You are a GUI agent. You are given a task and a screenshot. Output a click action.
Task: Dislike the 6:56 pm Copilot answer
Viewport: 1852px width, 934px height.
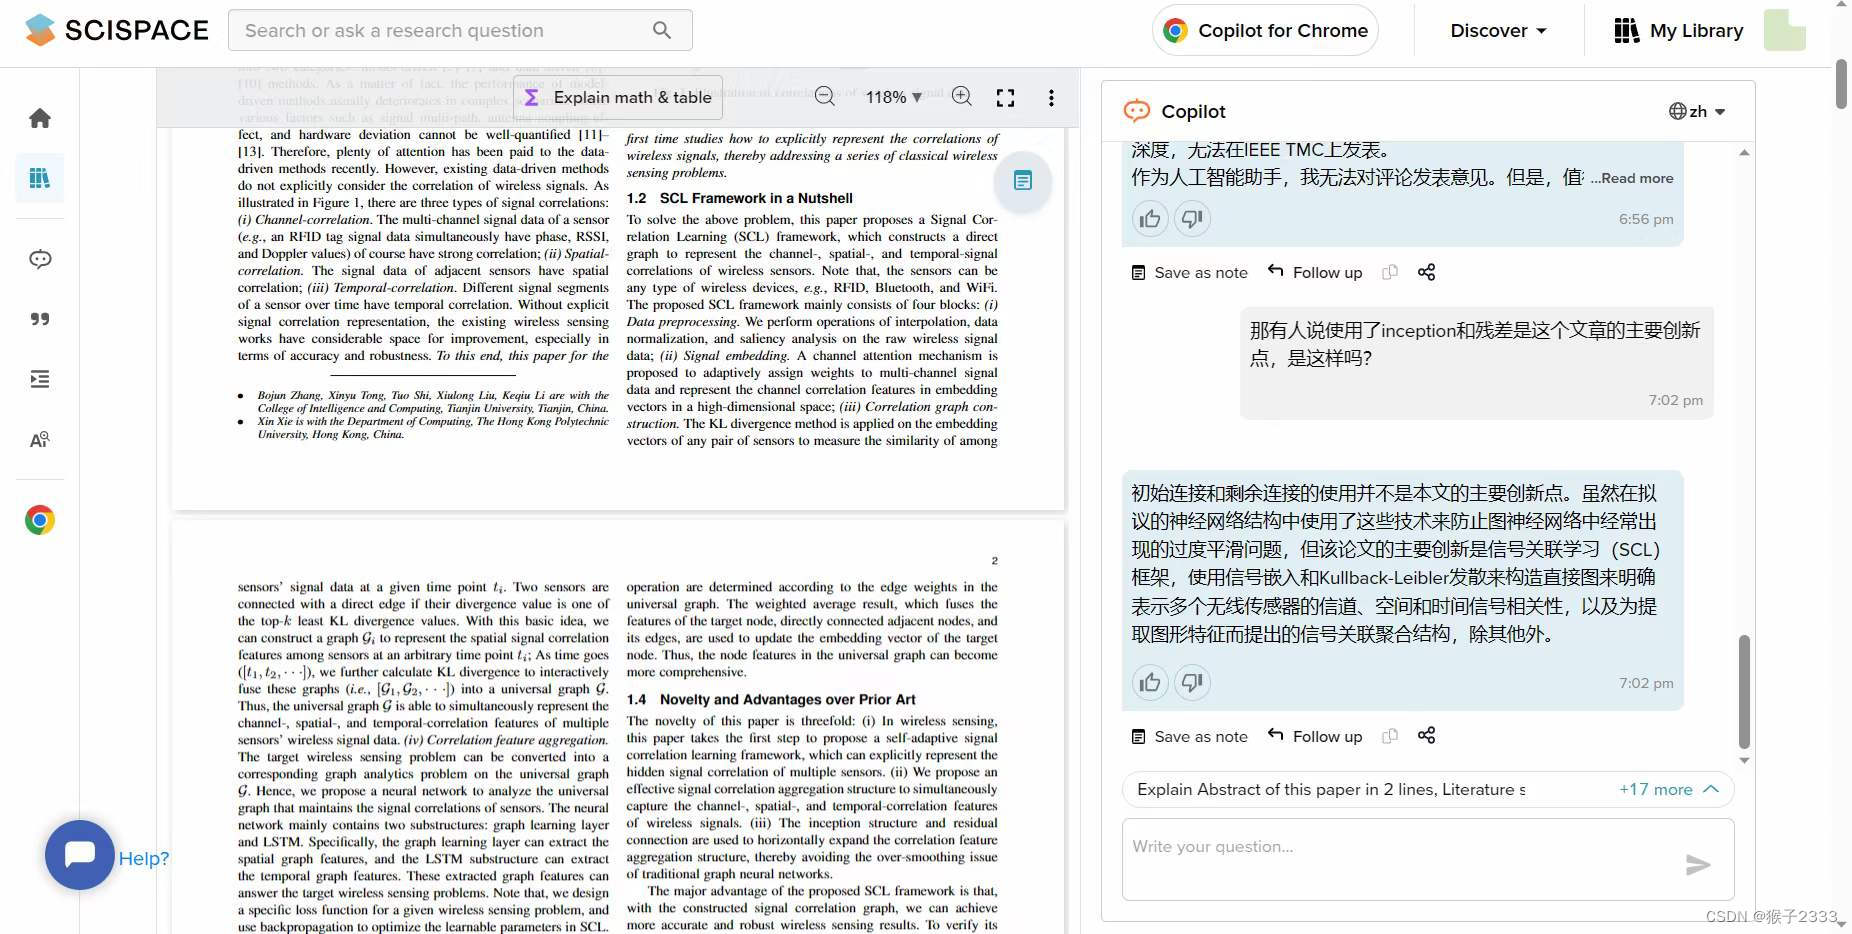click(x=1192, y=219)
